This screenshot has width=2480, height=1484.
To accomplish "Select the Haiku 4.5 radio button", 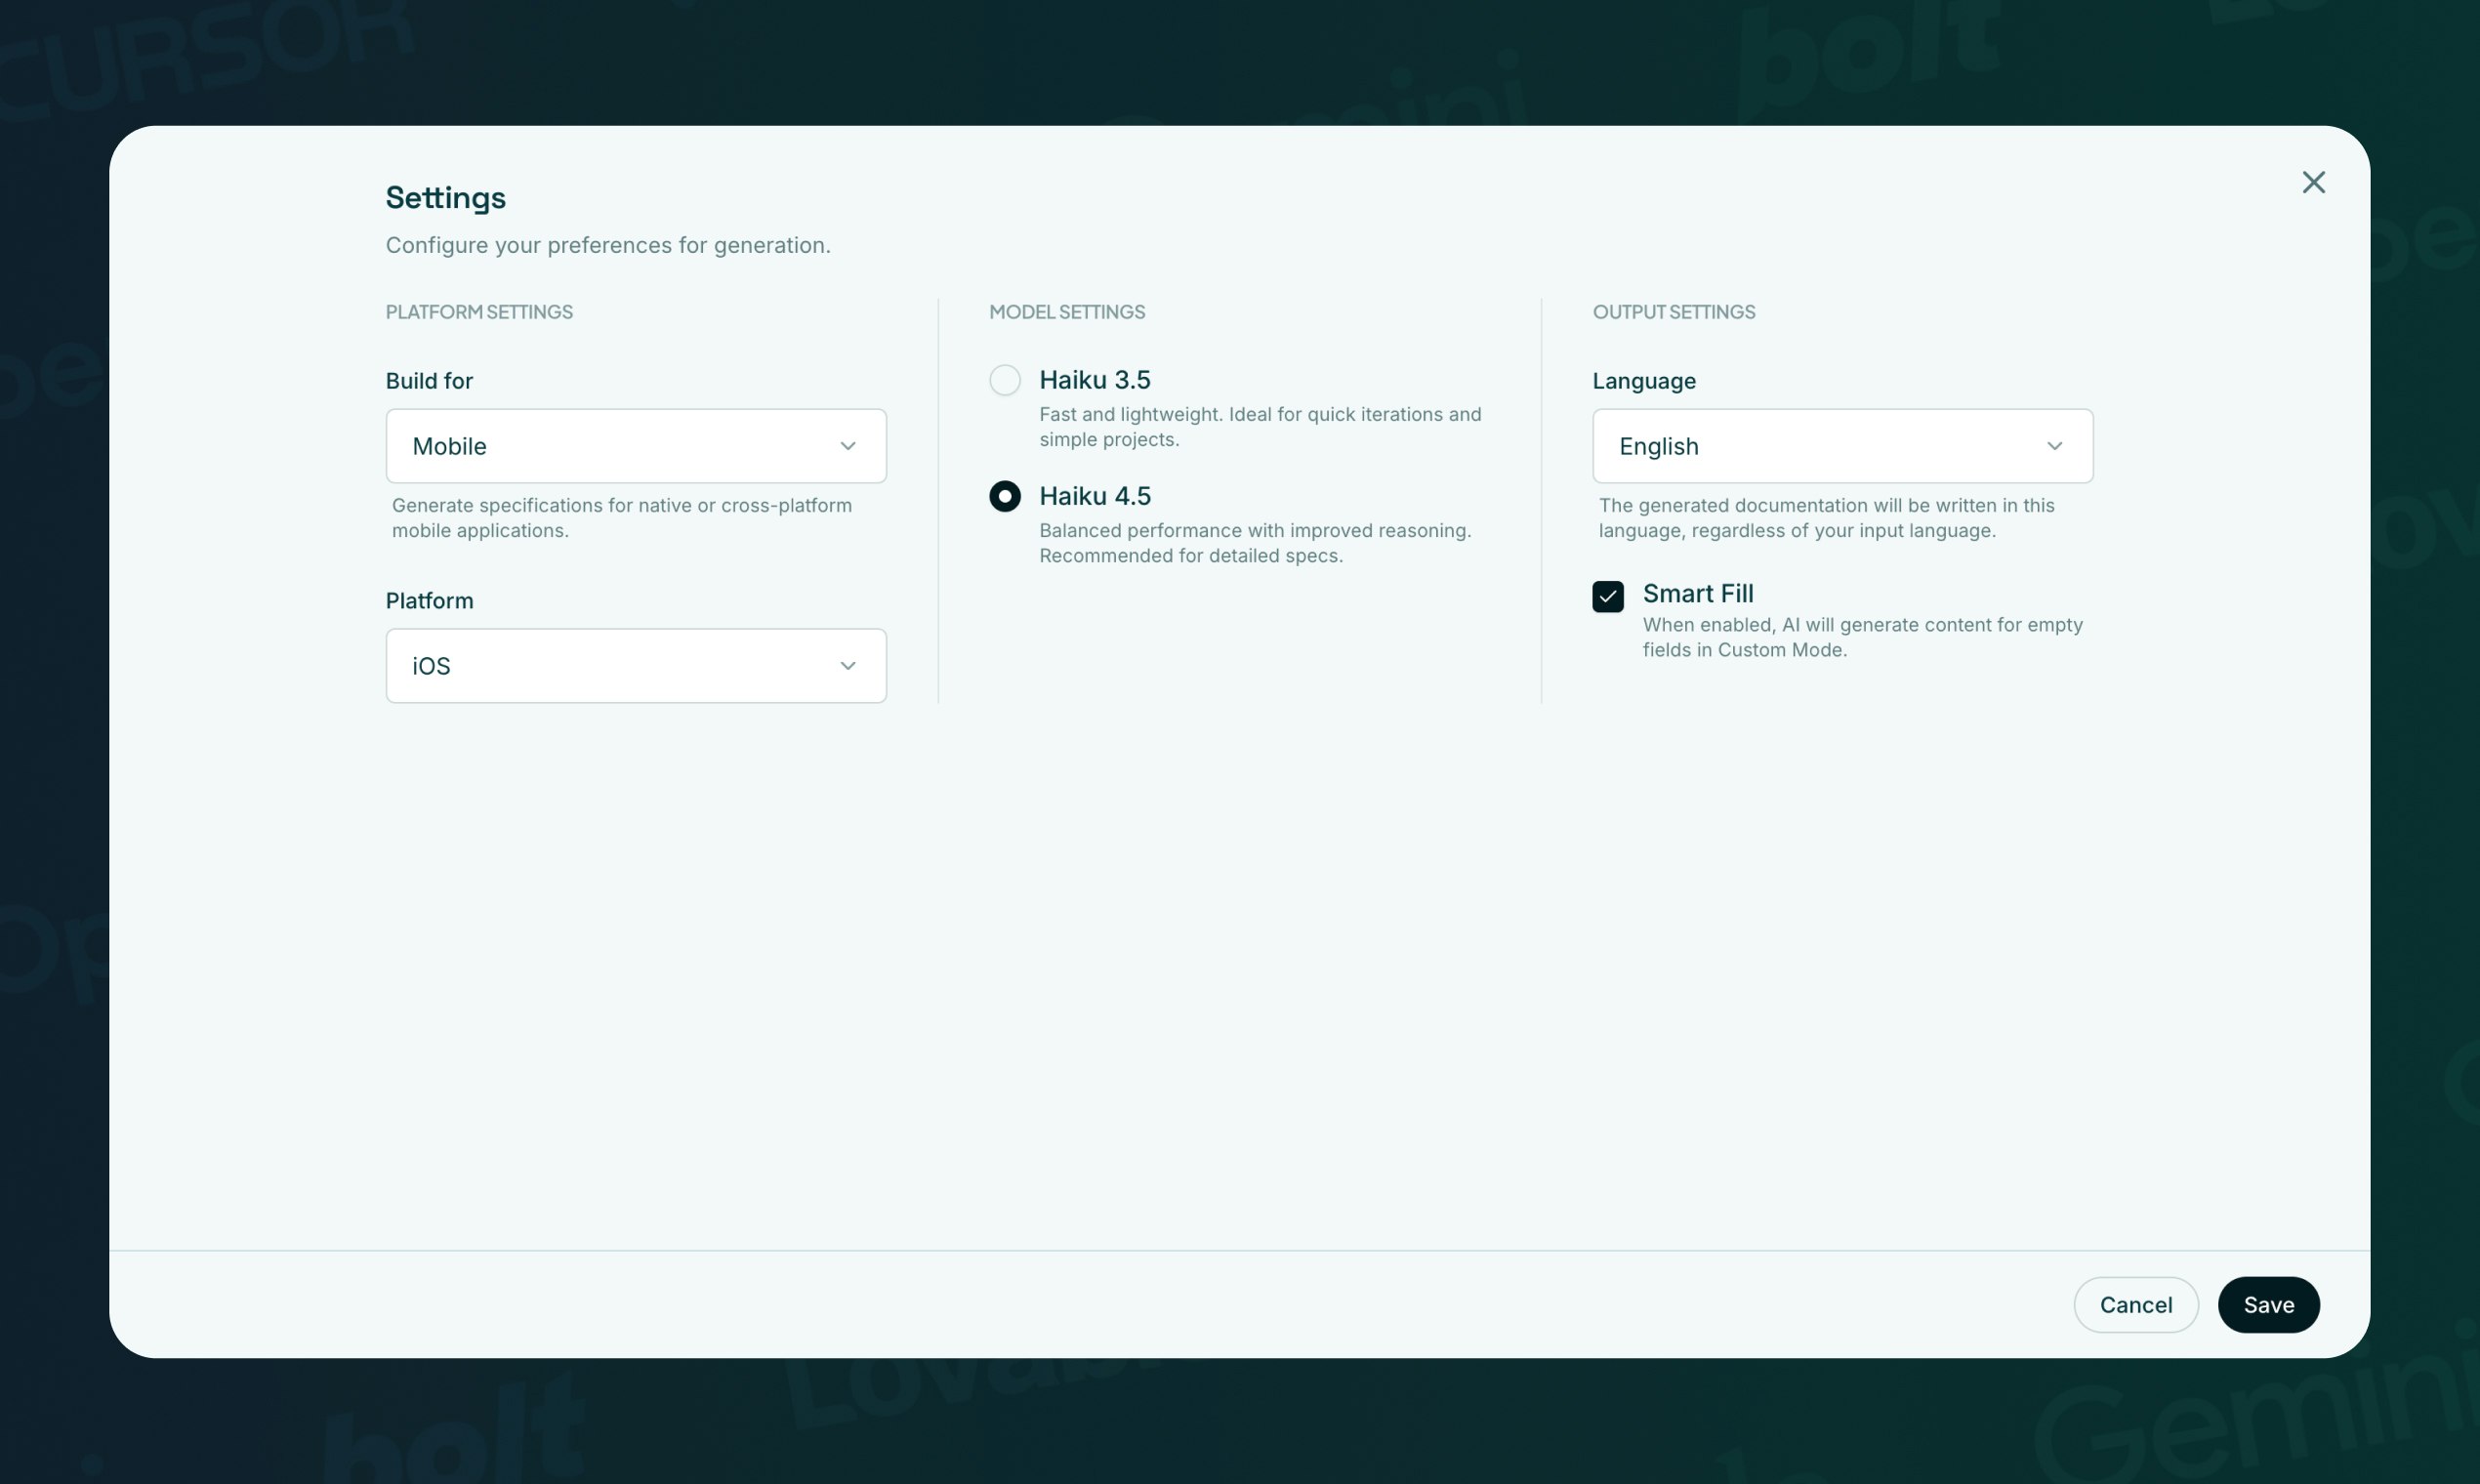I will (x=1004, y=496).
